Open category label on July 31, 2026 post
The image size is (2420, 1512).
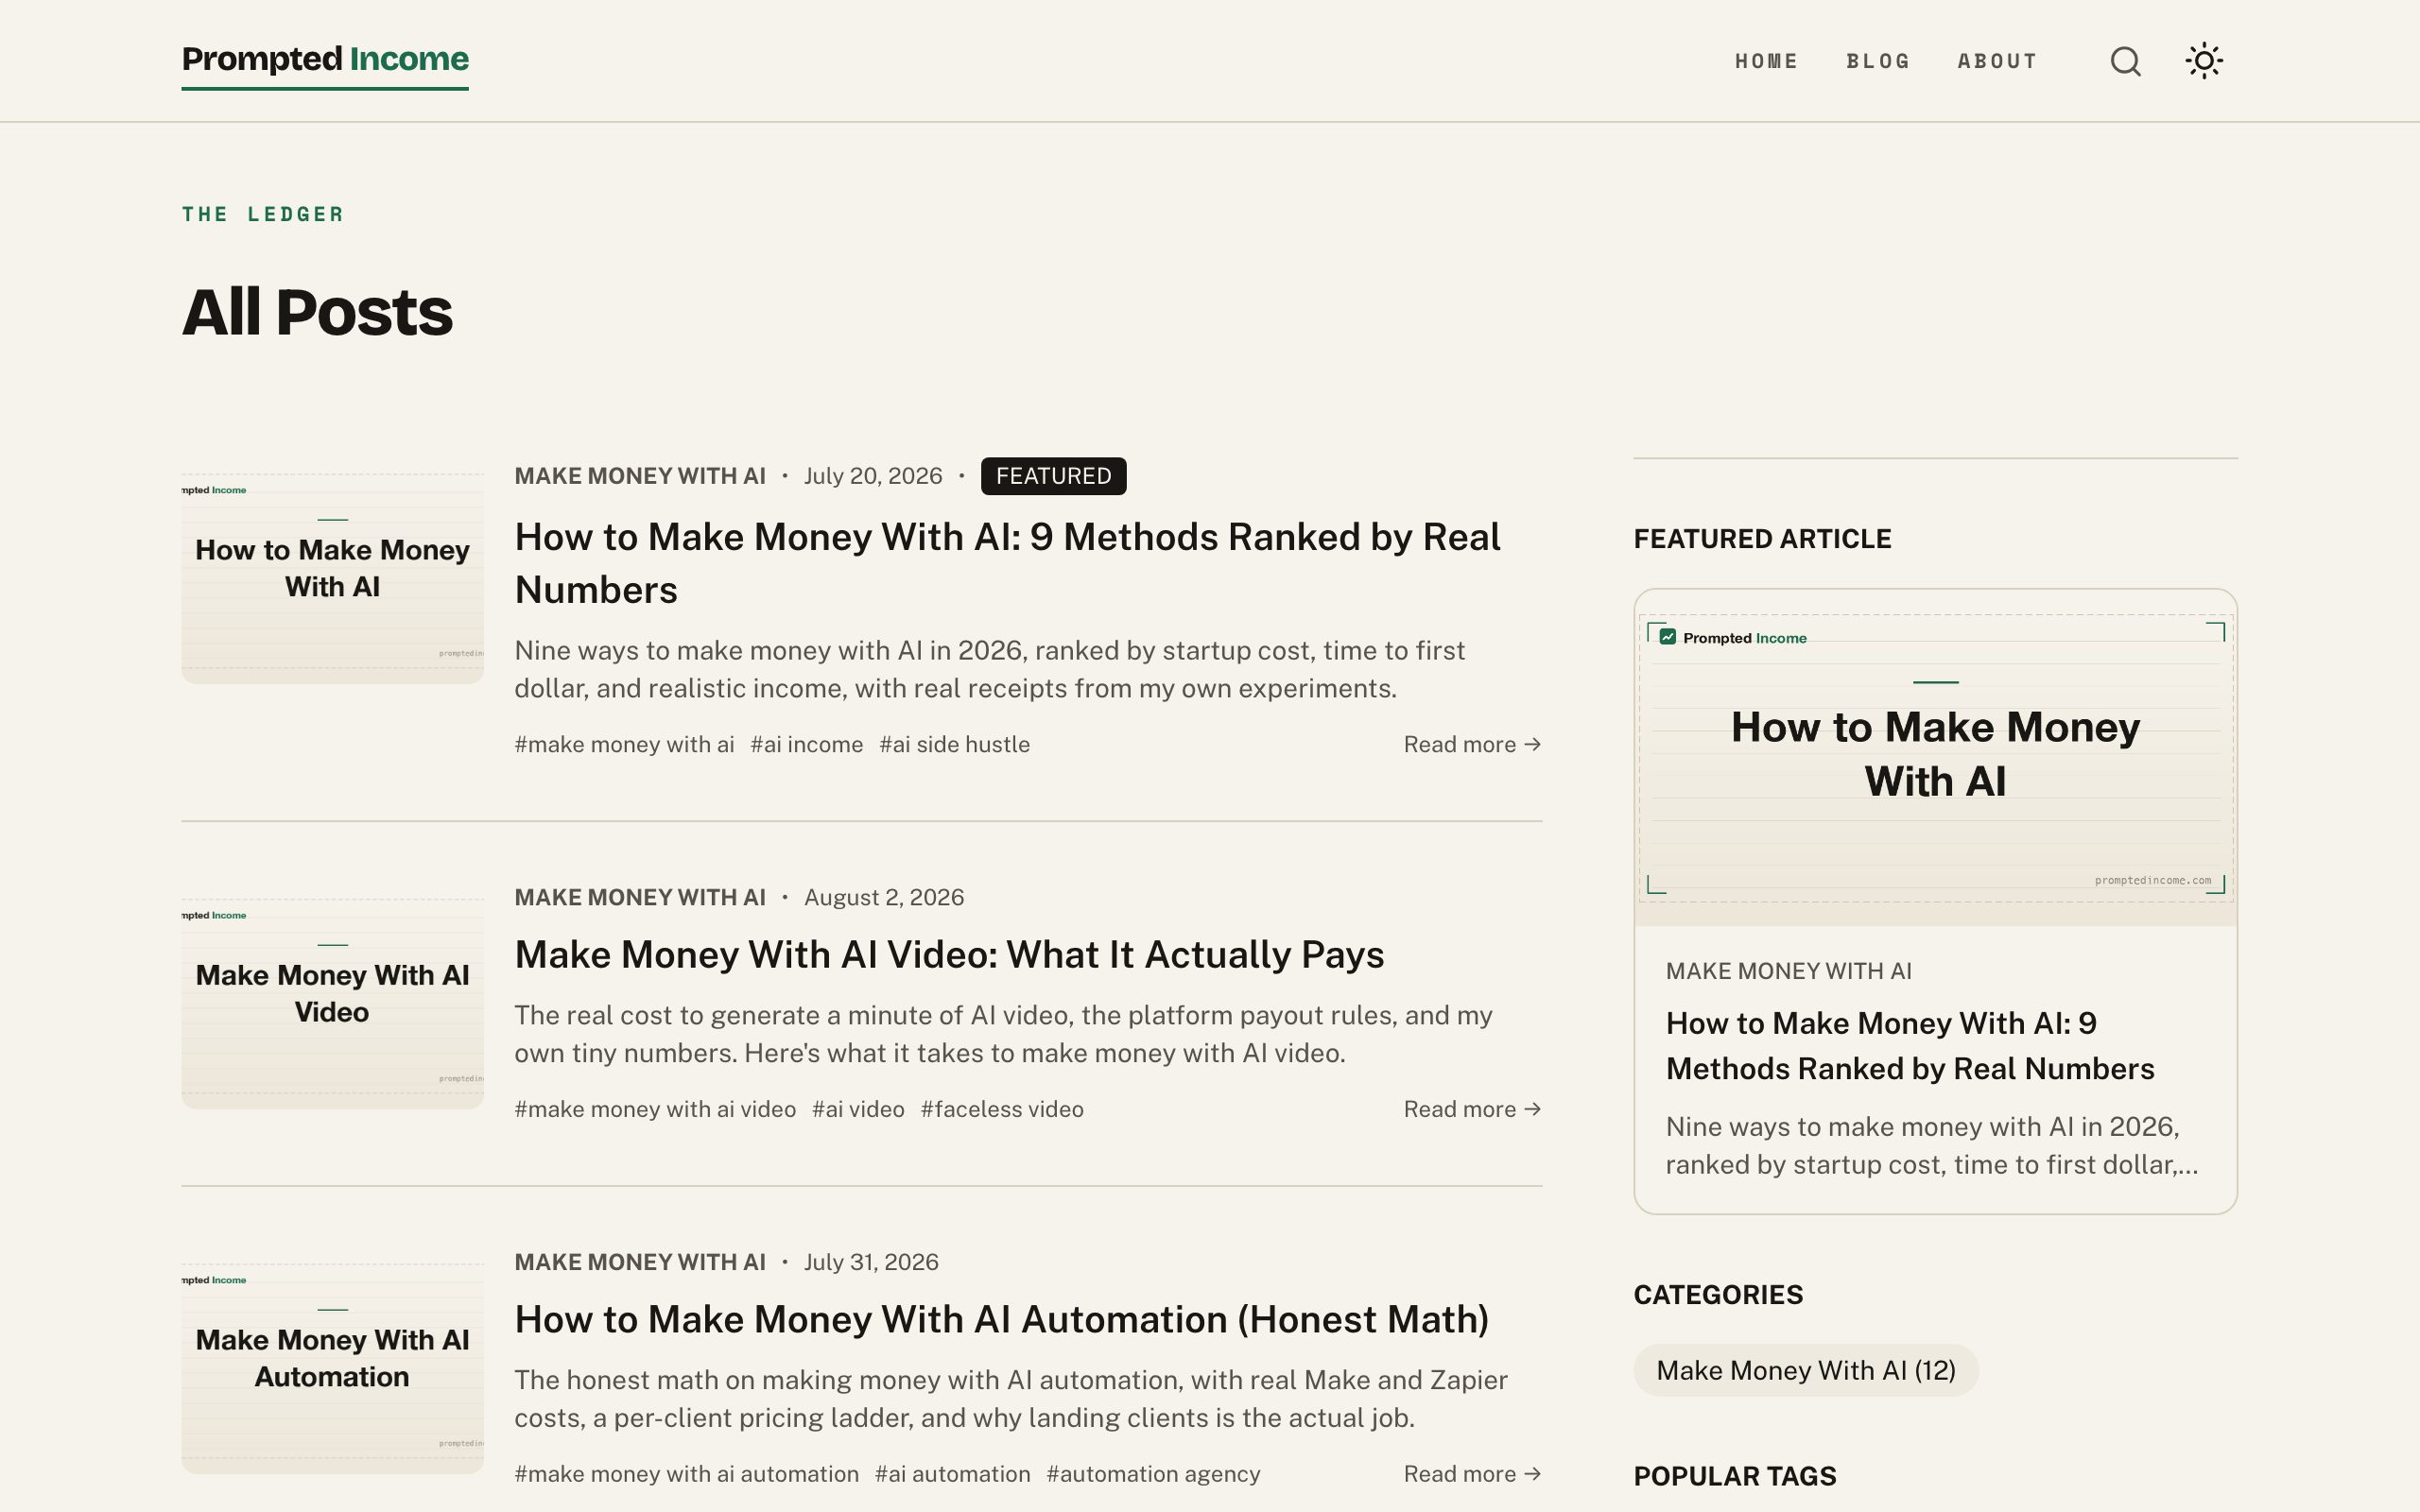point(640,1262)
